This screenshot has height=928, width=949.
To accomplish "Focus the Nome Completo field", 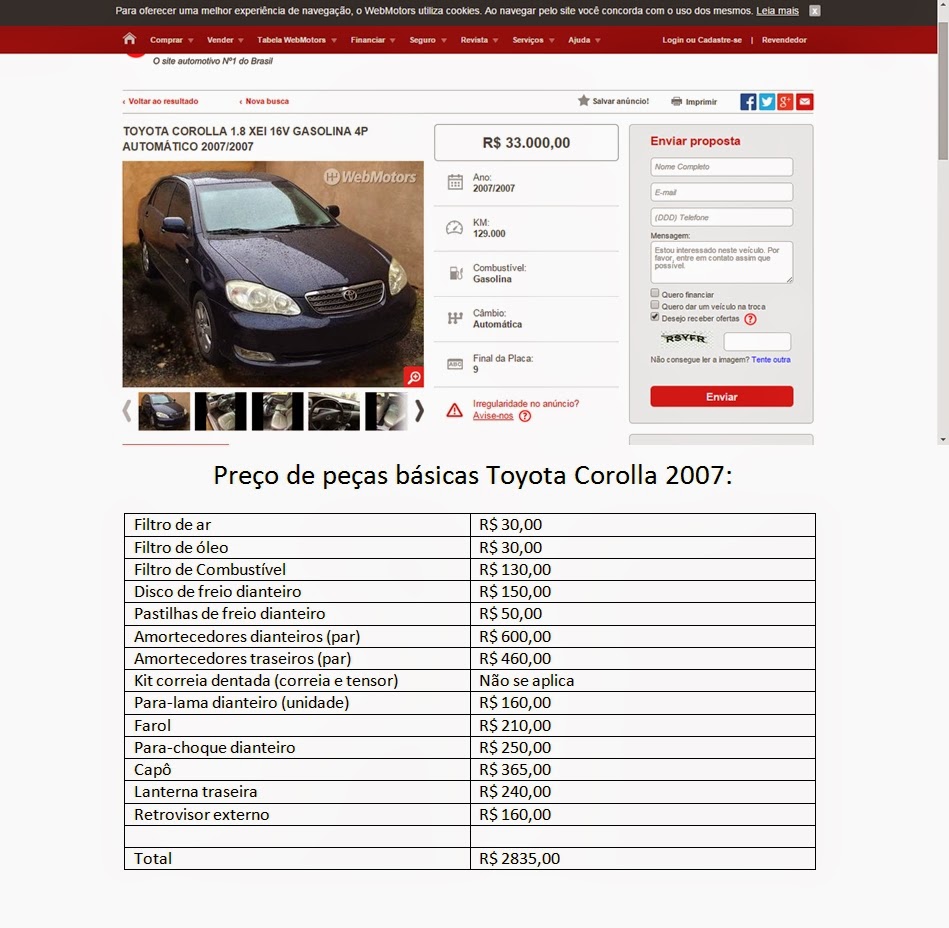I will pyautogui.click(x=721, y=166).
